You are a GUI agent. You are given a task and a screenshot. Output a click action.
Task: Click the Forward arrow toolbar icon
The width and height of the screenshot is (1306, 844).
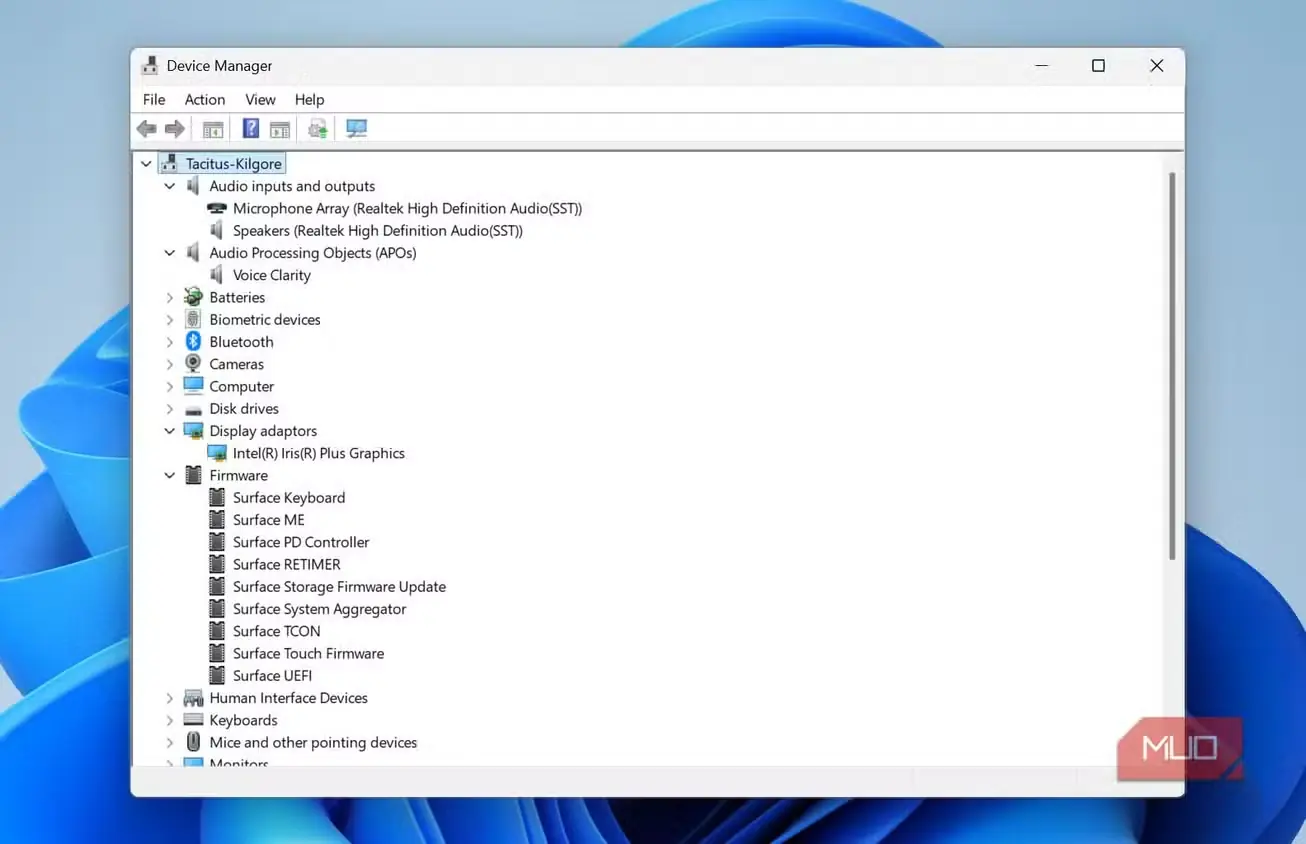pos(175,129)
